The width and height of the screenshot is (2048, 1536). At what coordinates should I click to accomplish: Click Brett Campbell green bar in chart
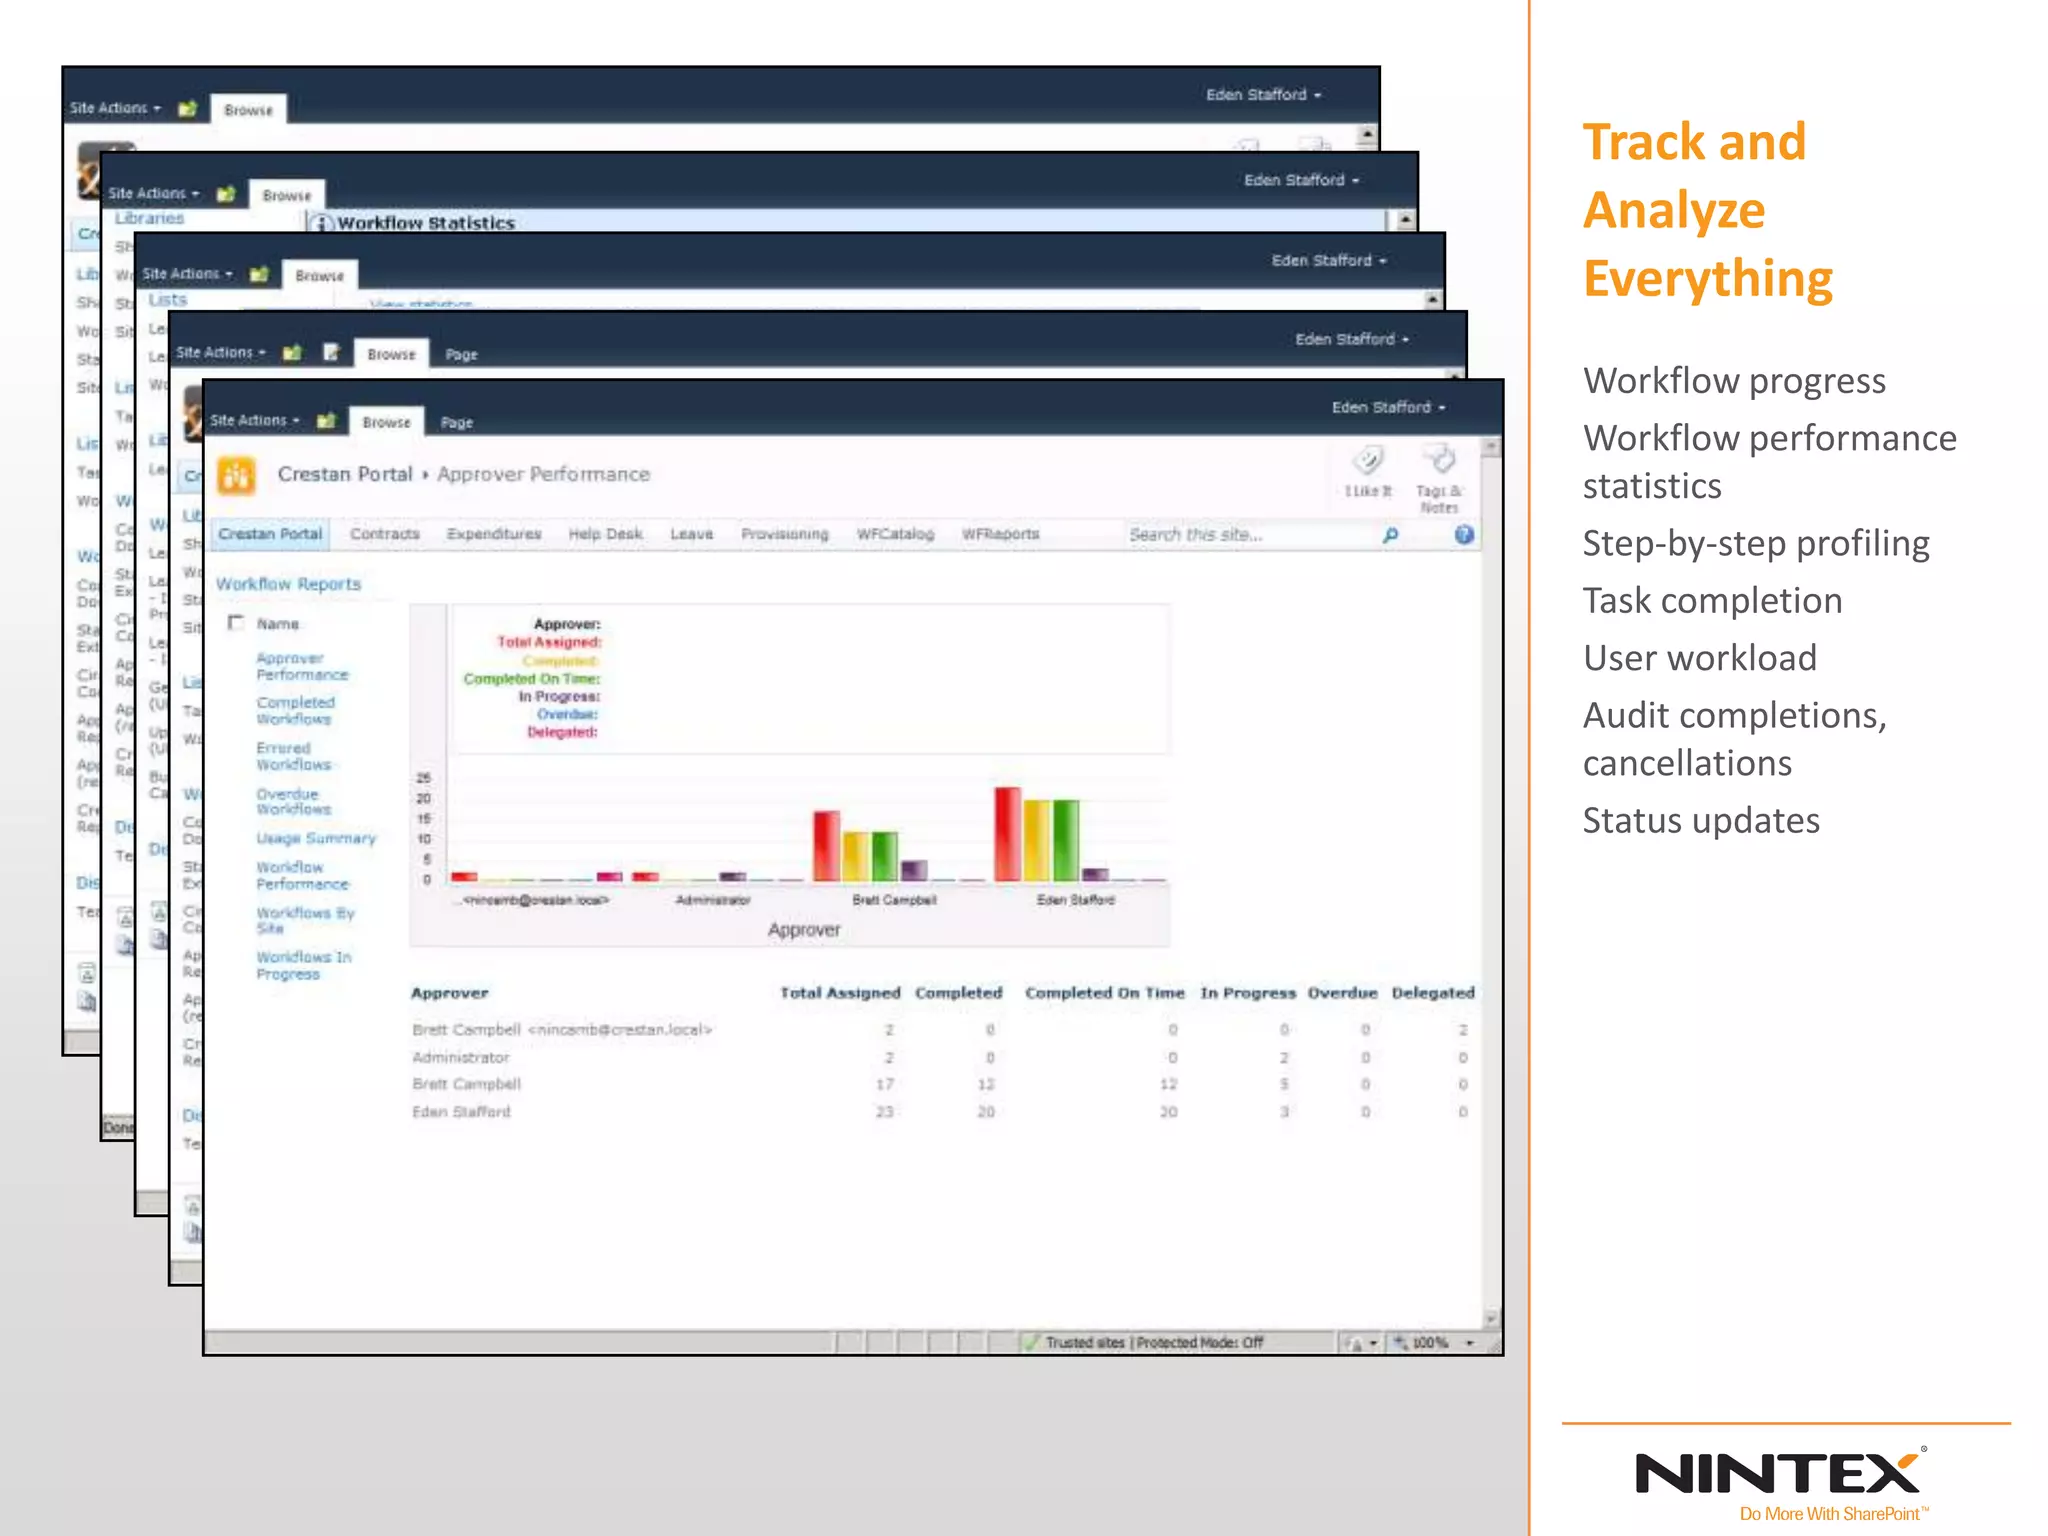(x=885, y=856)
